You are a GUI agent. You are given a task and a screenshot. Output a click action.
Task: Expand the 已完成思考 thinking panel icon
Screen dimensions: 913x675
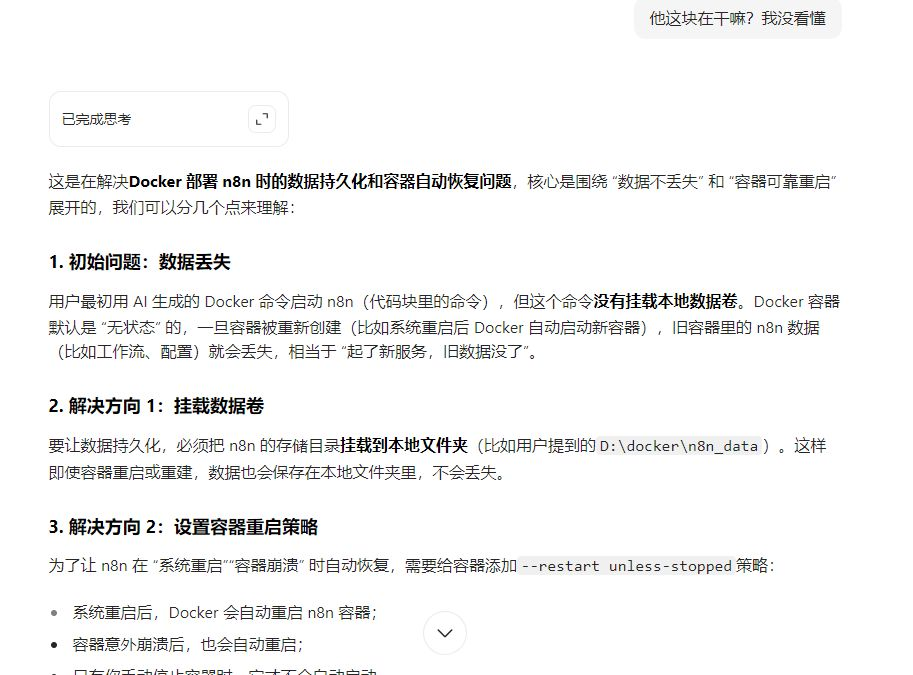tap(262, 119)
